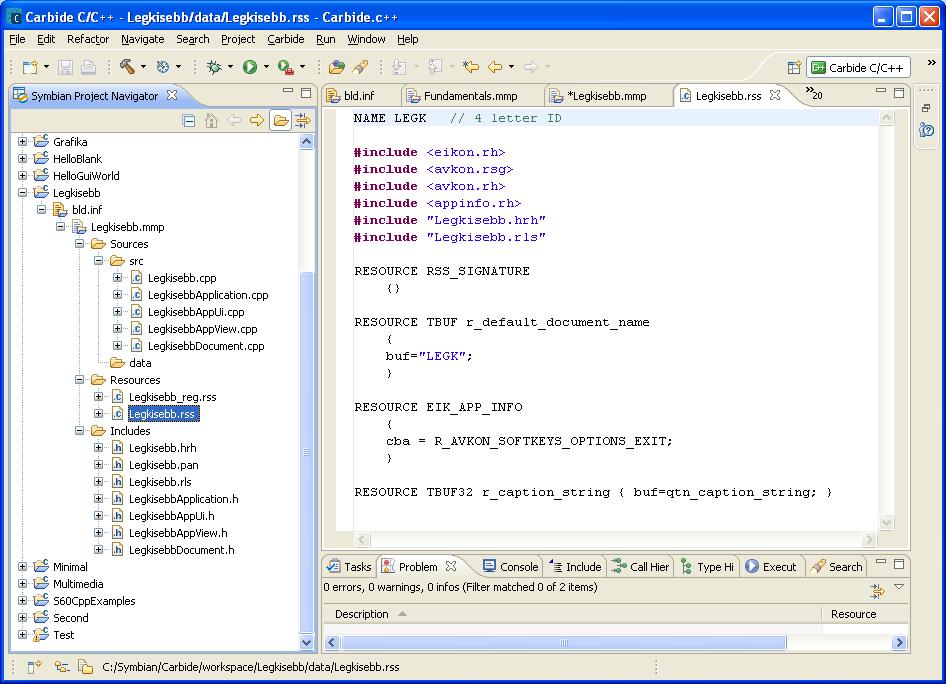Close the Legkisebb.rss editor tab

pyautogui.click(x=775, y=95)
